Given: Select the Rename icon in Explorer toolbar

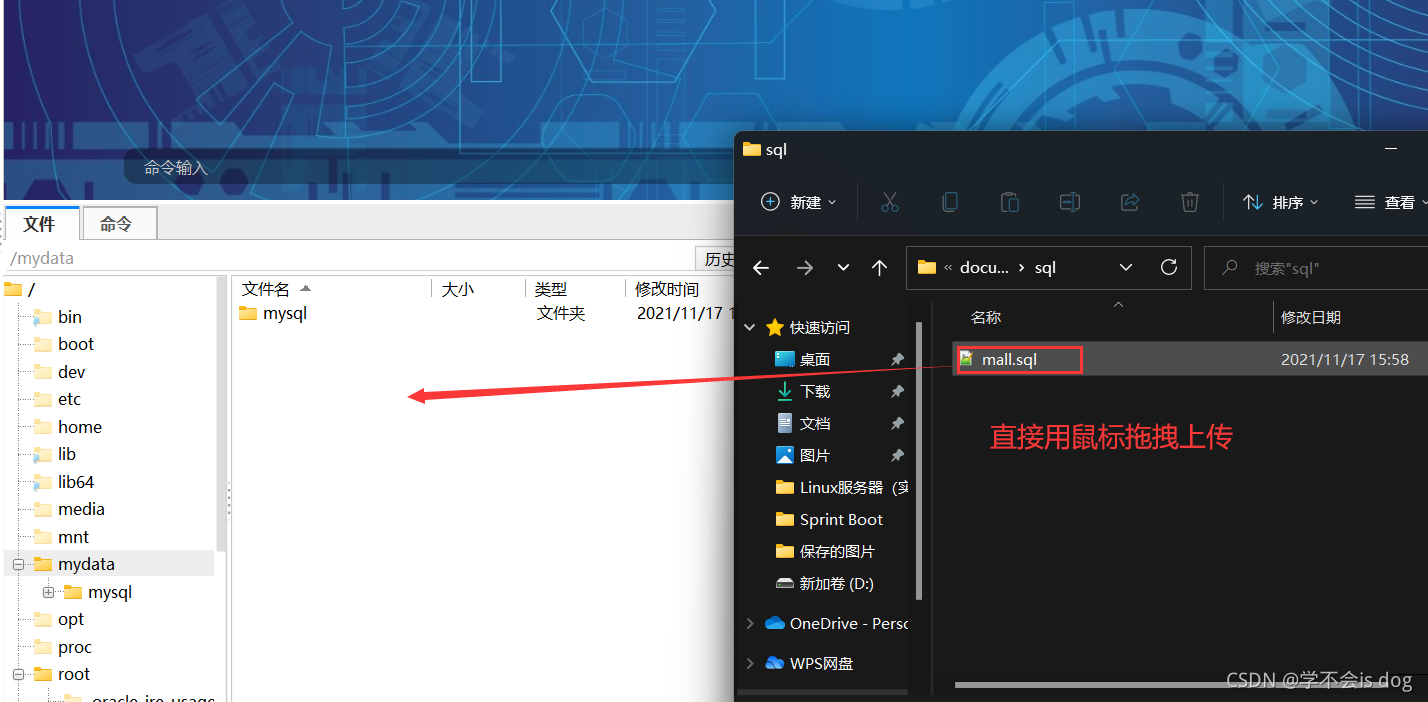Looking at the screenshot, I should click(1069, 202).
